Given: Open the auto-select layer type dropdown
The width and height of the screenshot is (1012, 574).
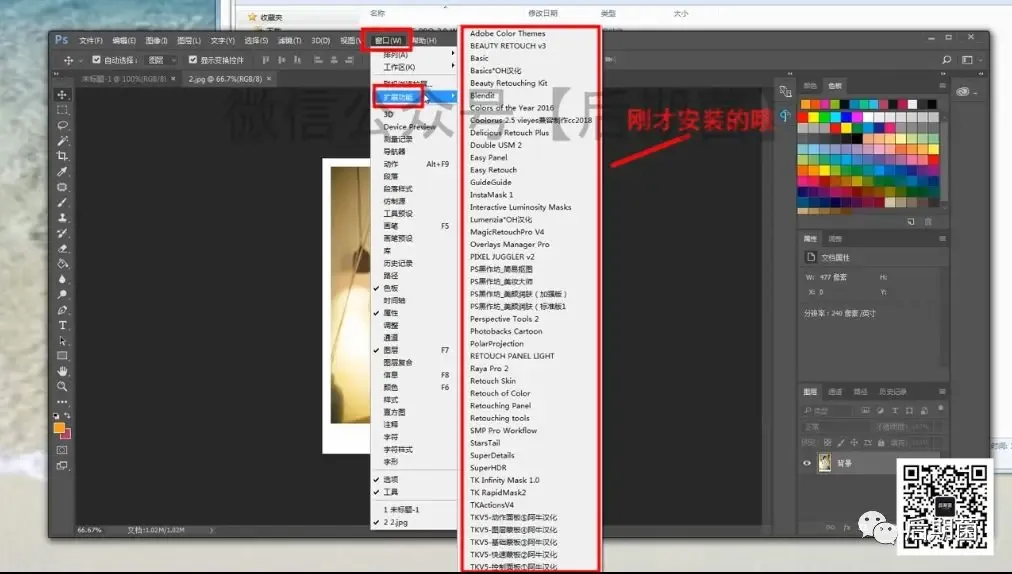Looking at the screenshot, I should pos(162,59).
